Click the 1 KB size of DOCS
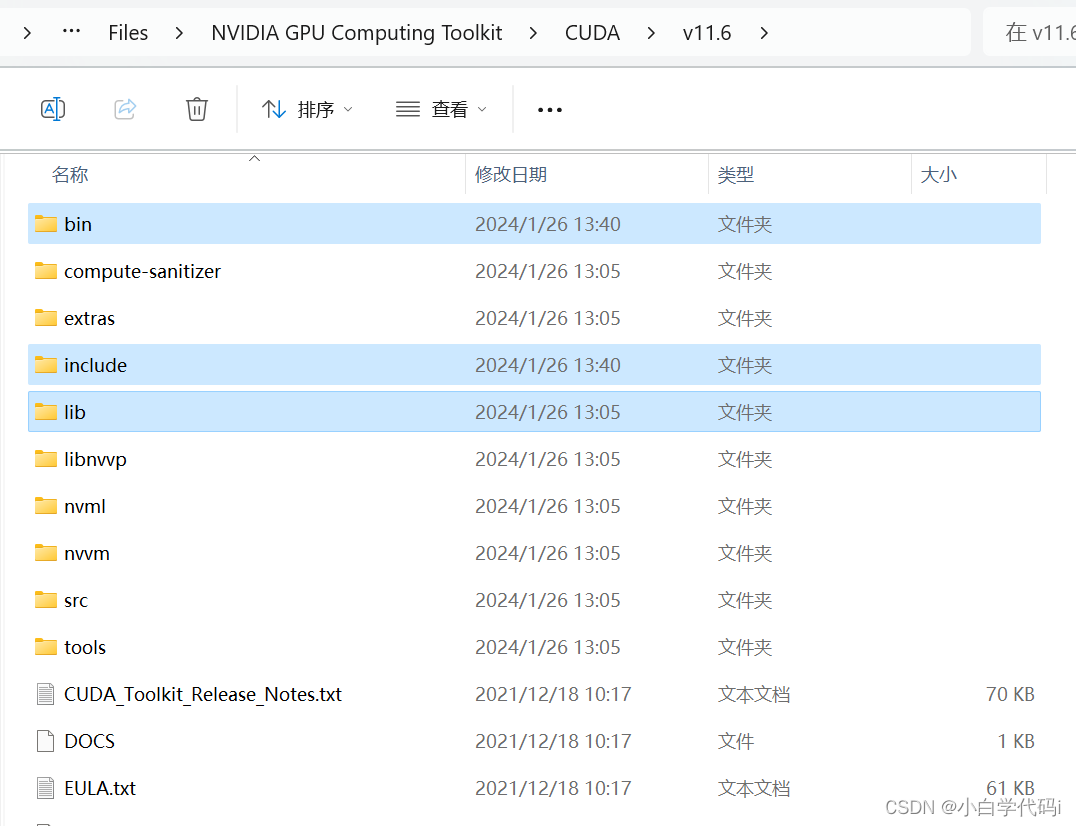 click(x=1016, y=741)
